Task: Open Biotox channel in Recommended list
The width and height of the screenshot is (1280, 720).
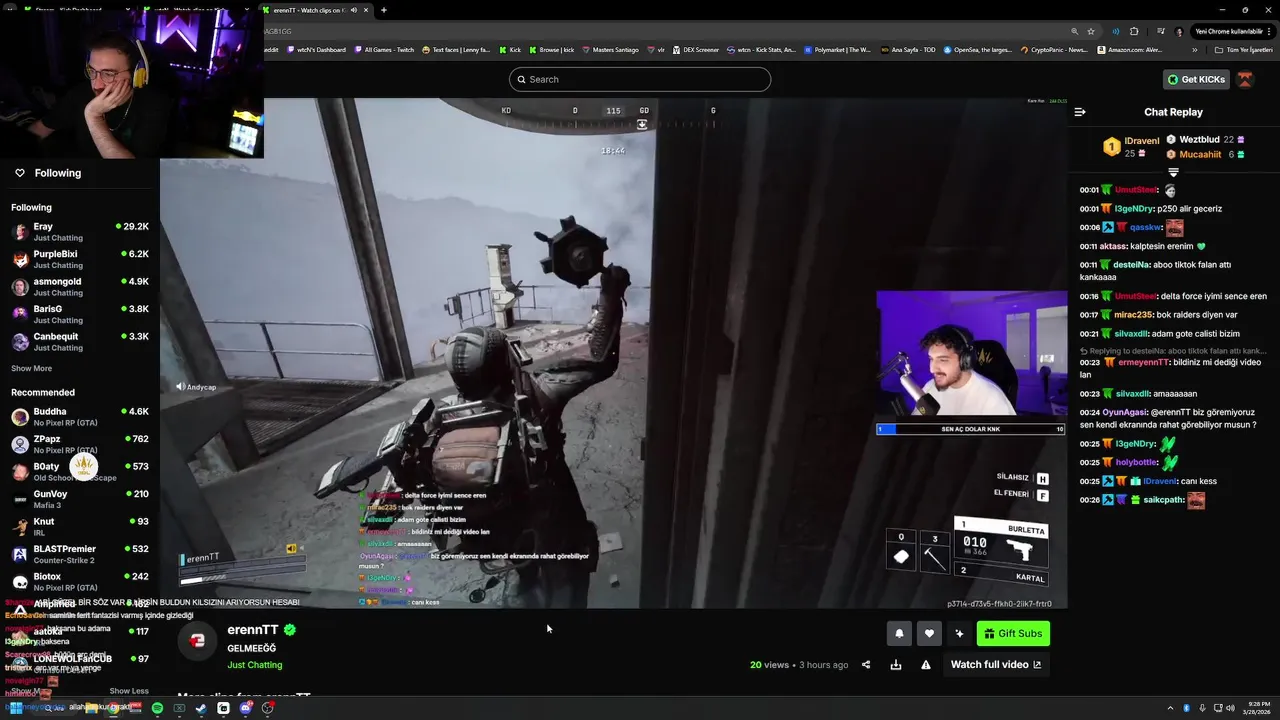Action: [x=80, y=581]
